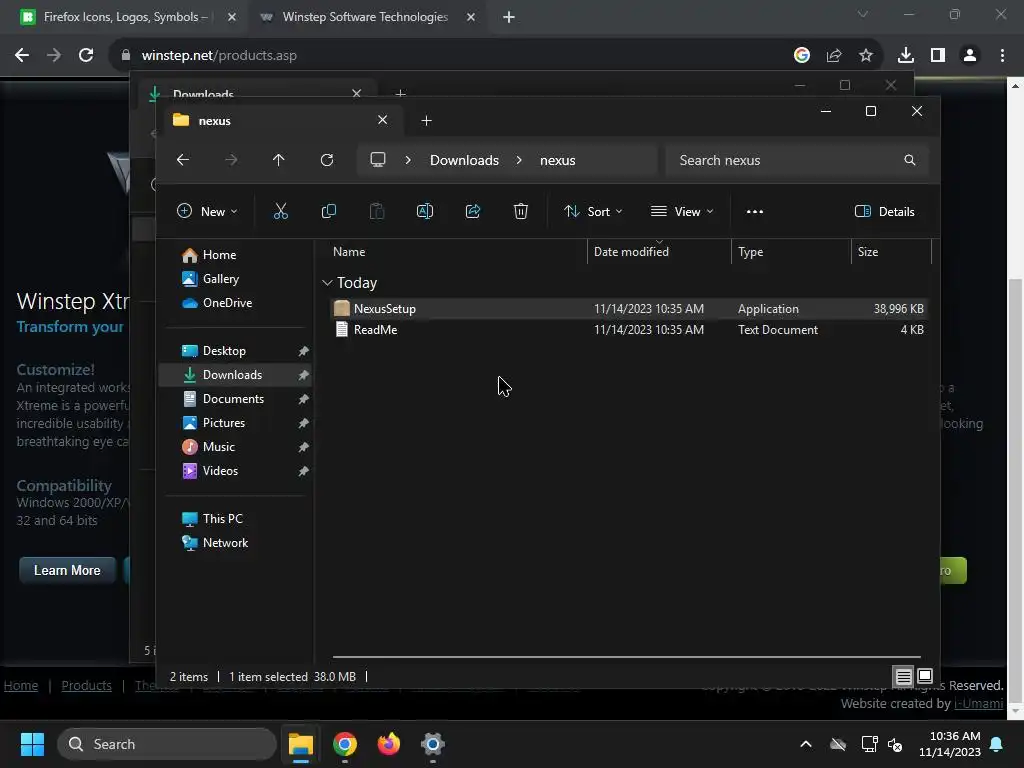Toggle the Details pane button
Image resolution: width=1024 pixels, height=768 pixels.
[884, 212]
